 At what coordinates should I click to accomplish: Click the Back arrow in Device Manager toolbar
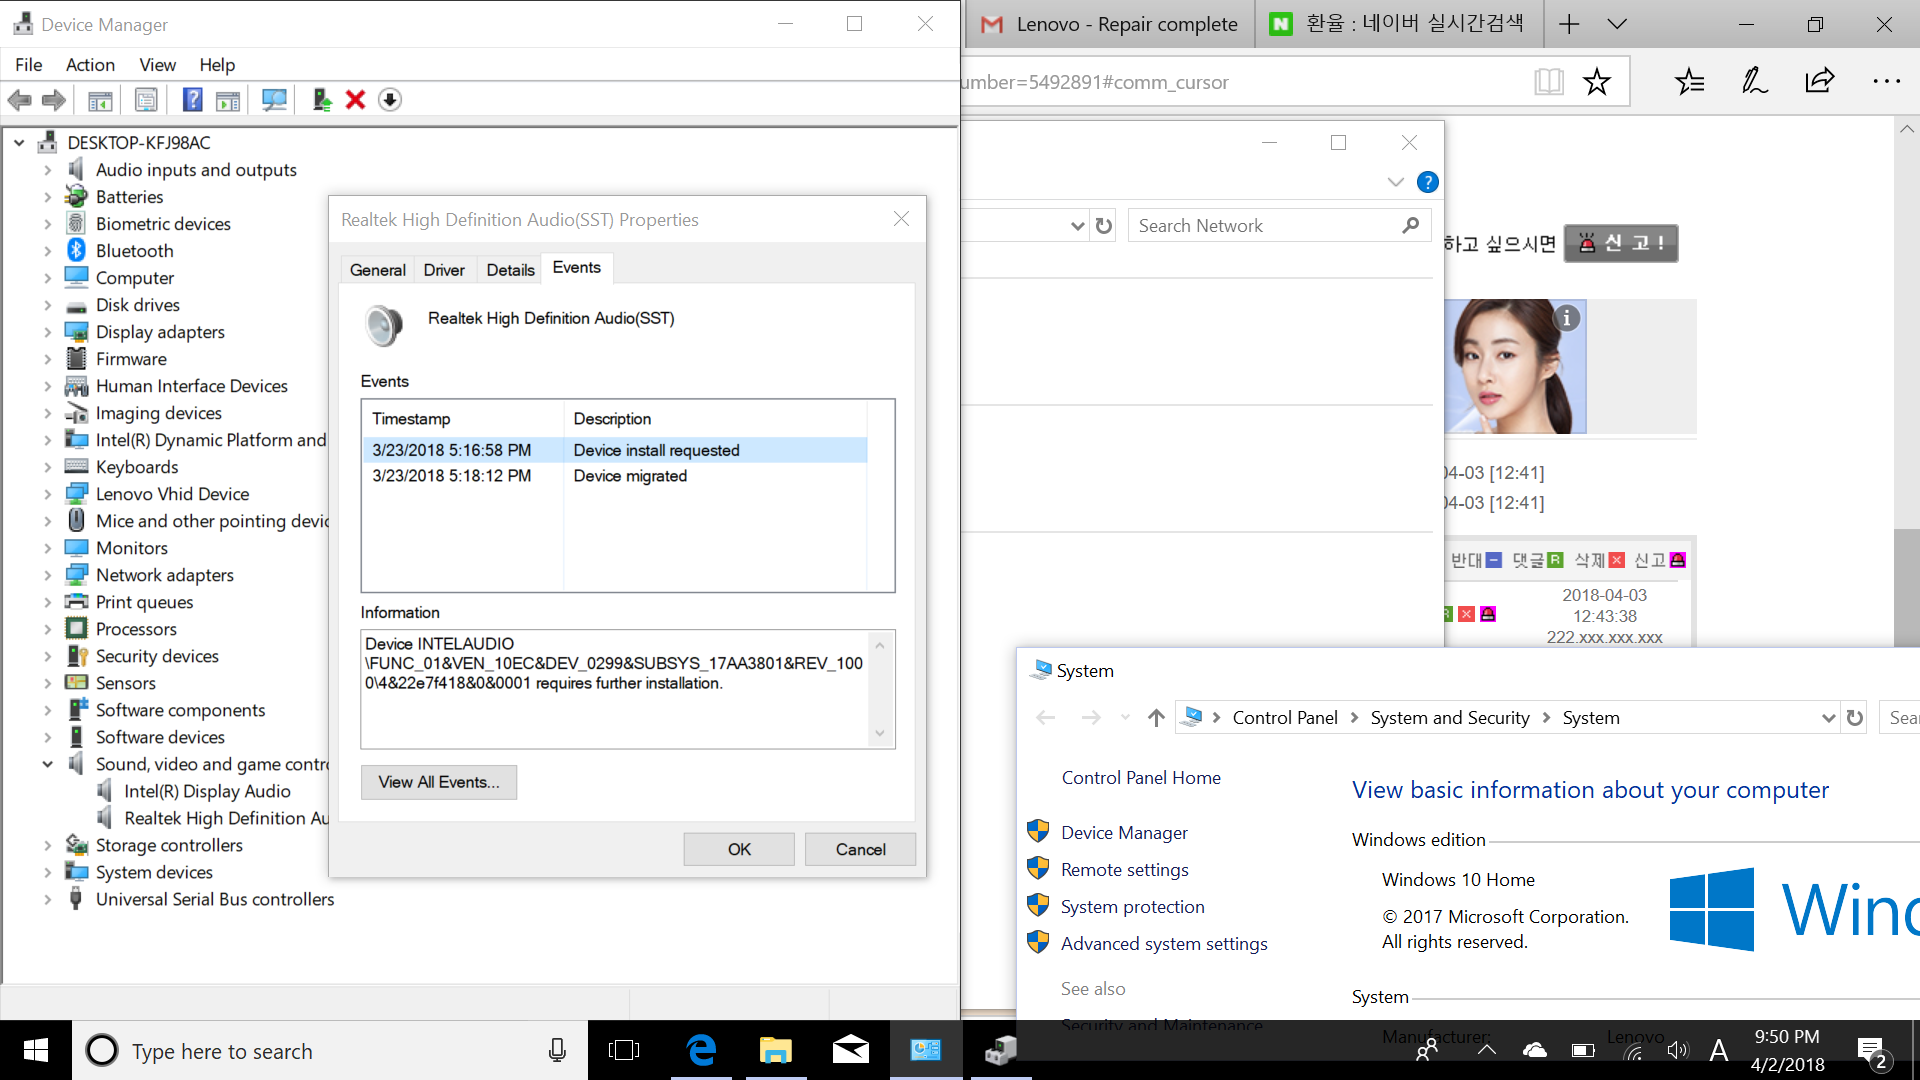click(x=19, y=100)
